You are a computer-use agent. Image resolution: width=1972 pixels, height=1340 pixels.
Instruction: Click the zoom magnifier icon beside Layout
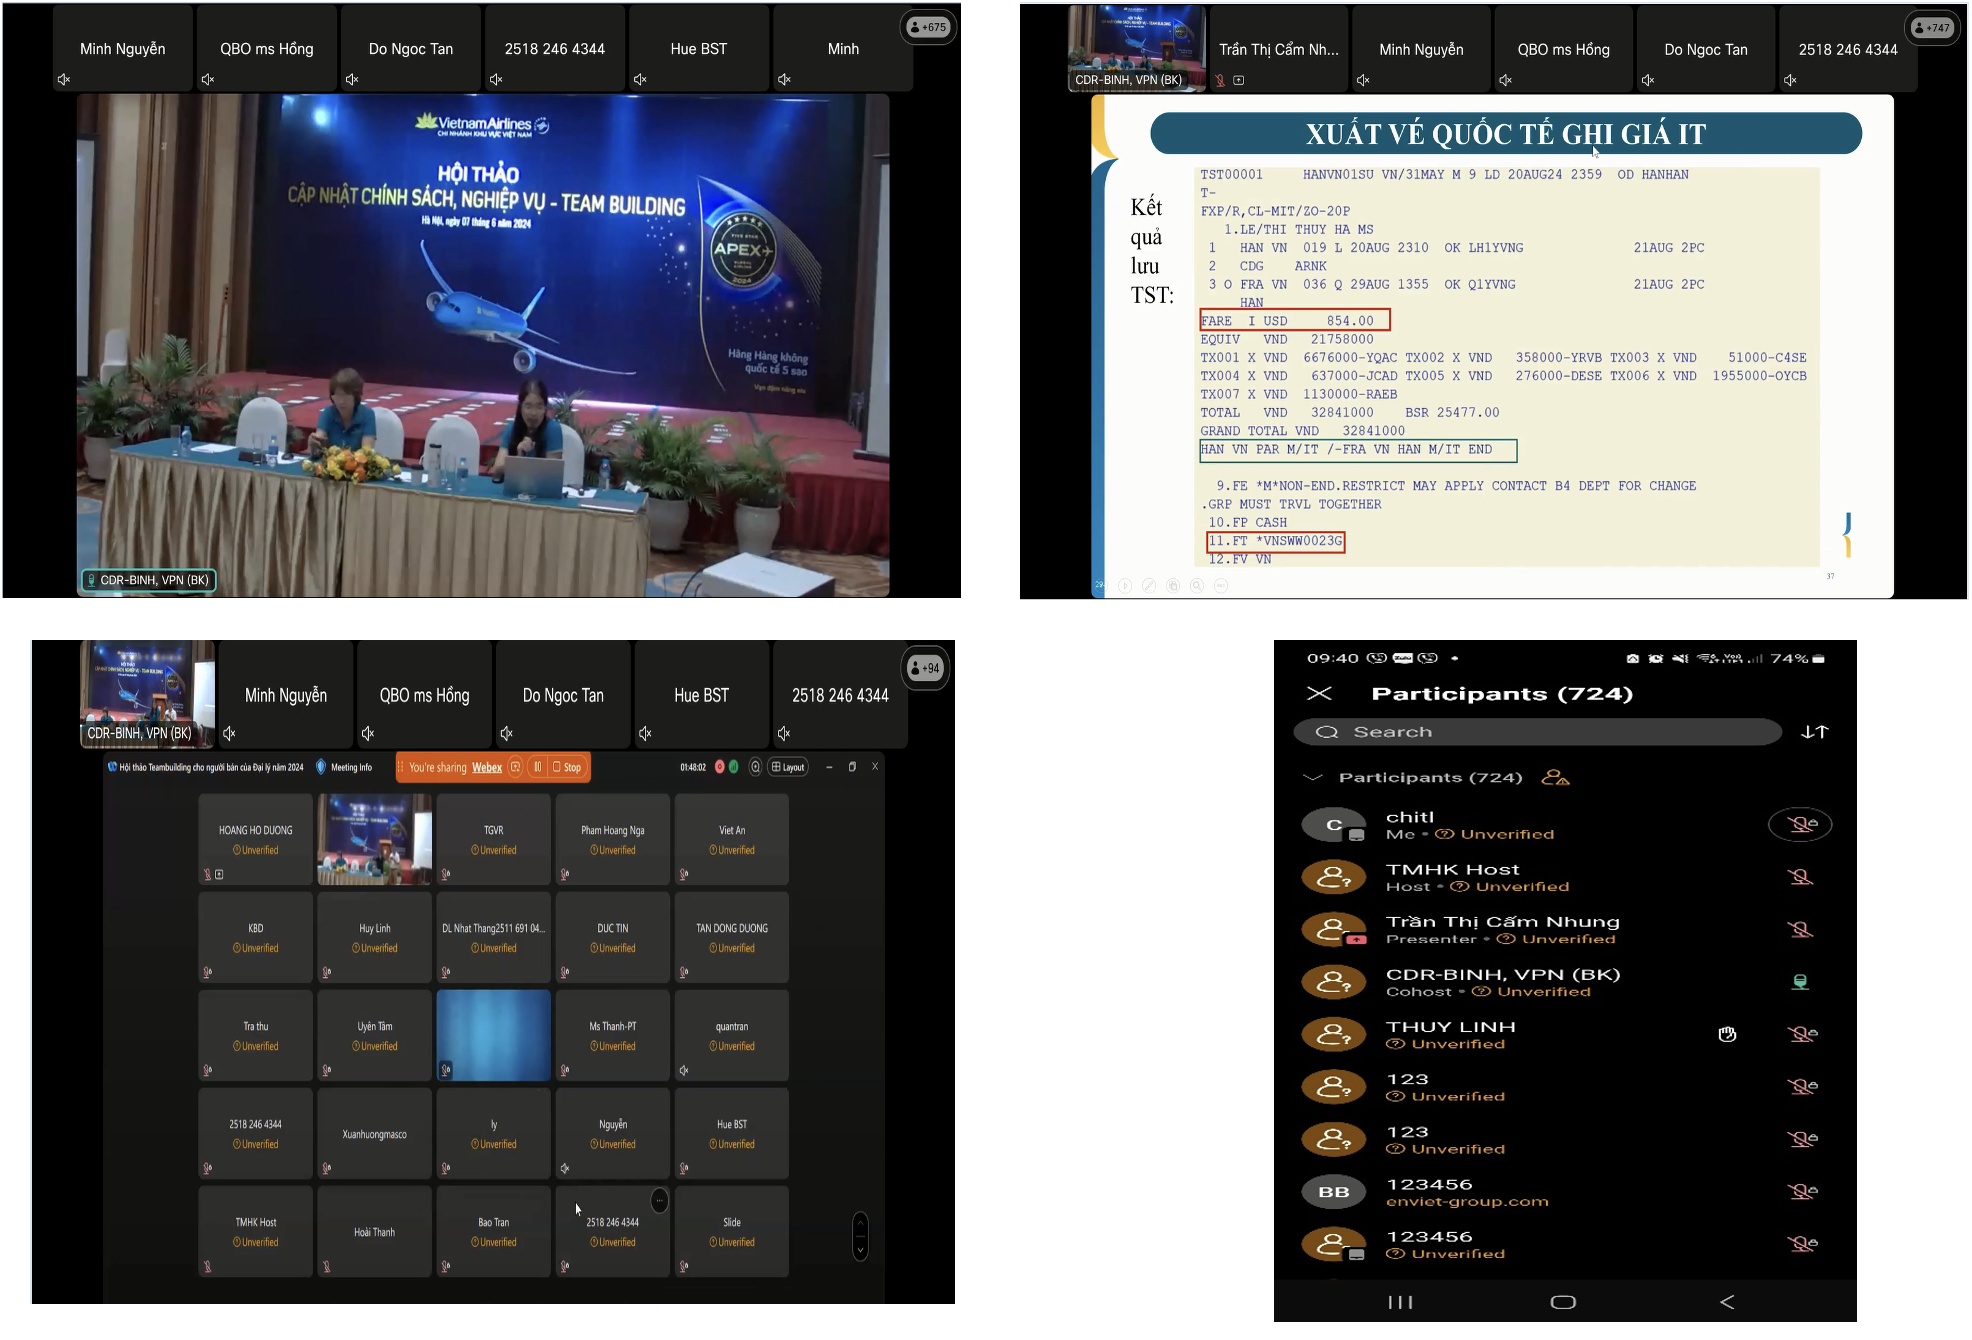755,768
